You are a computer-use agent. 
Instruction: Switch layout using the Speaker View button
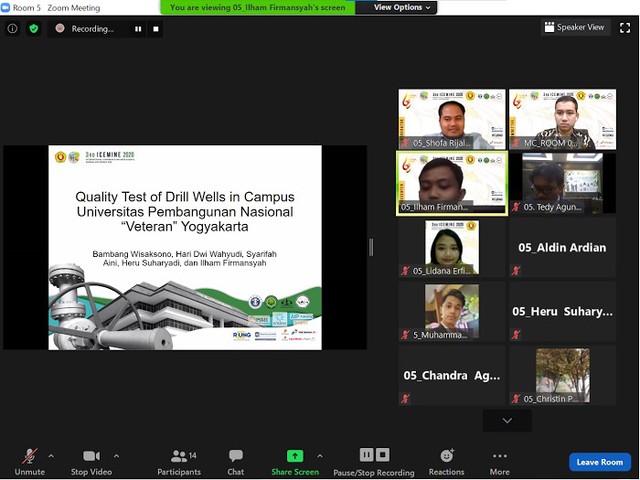click(x=575, y=27)
